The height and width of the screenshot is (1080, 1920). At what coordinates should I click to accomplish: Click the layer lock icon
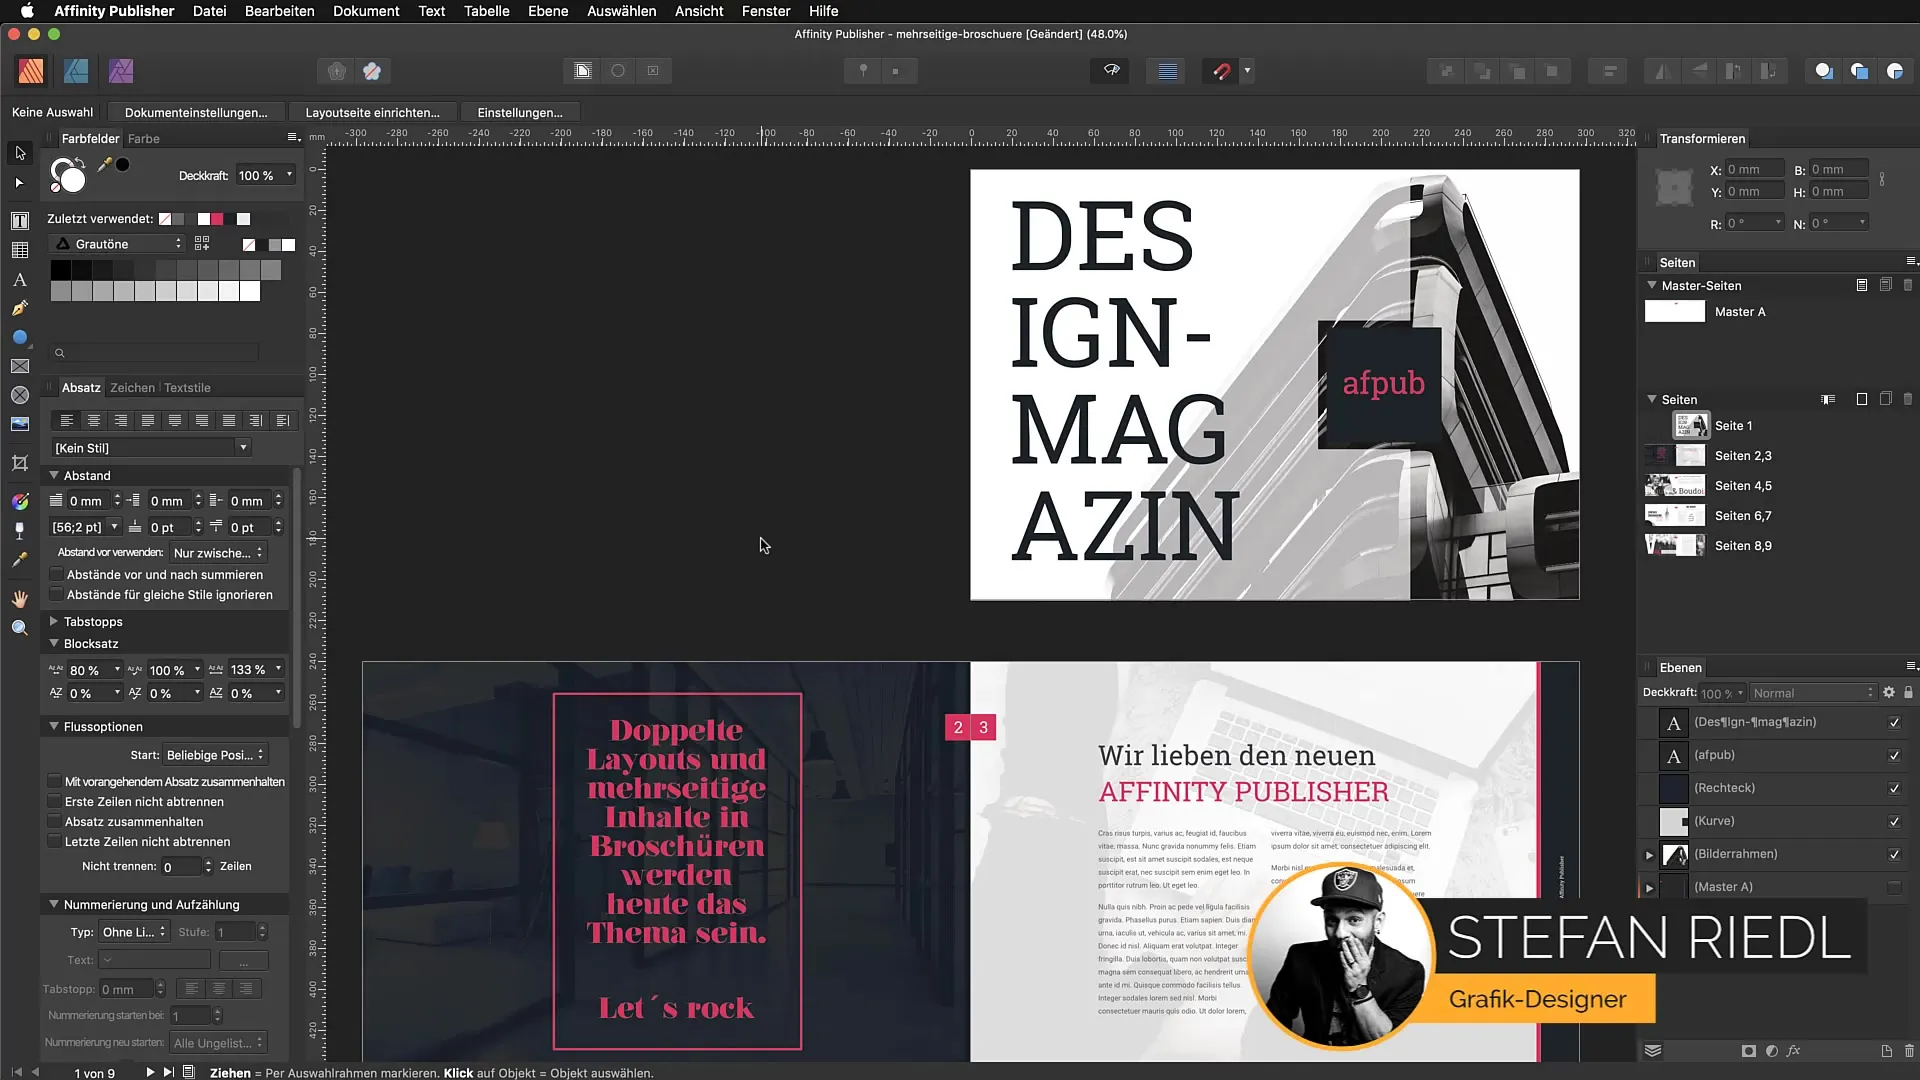[1908, 692]
